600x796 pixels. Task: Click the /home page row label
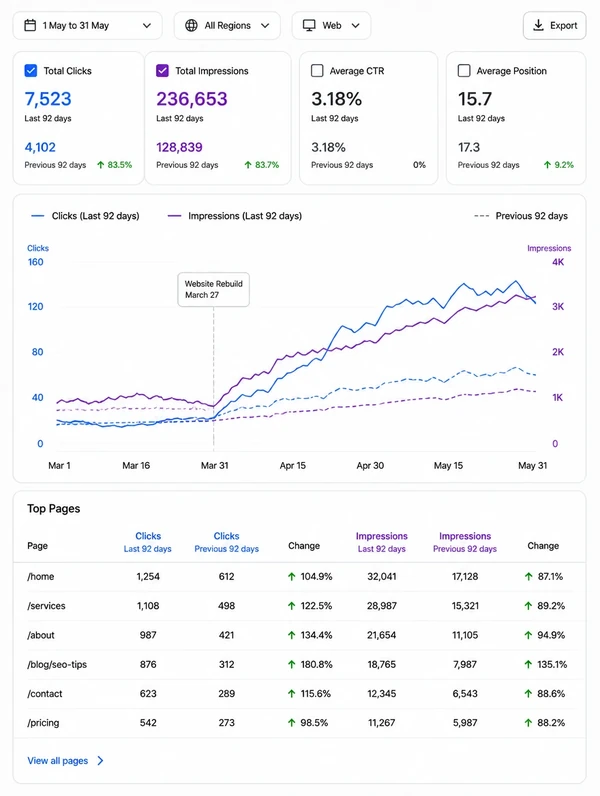tap(41, 577)
